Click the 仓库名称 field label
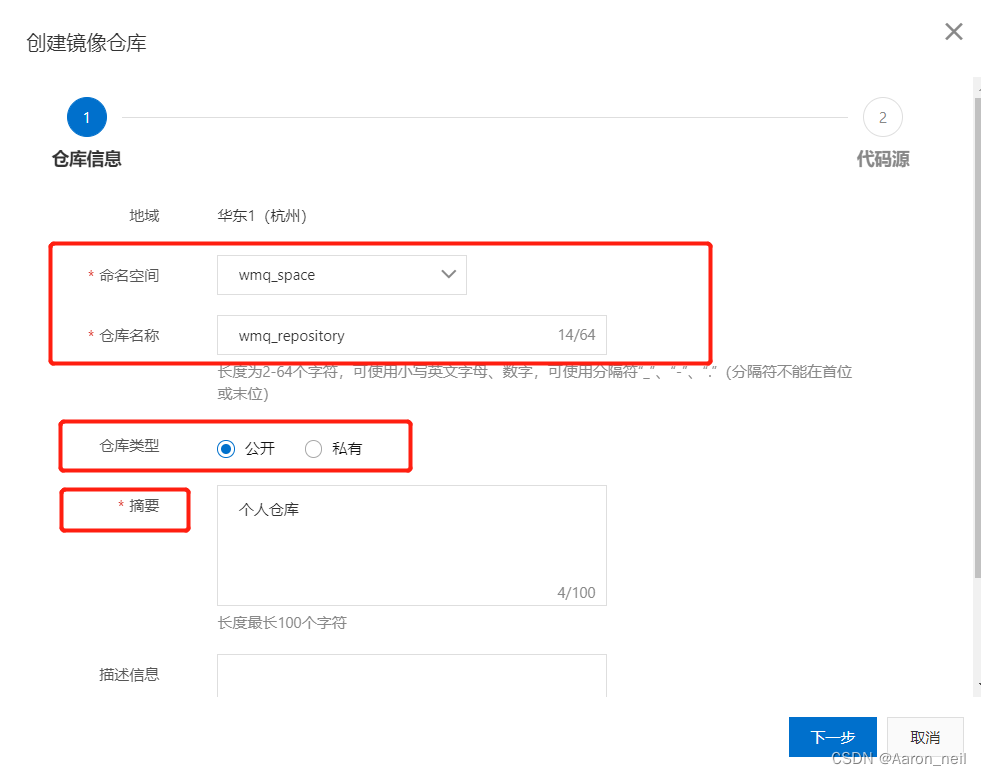 pyautogui.click(x=130, y=336)
